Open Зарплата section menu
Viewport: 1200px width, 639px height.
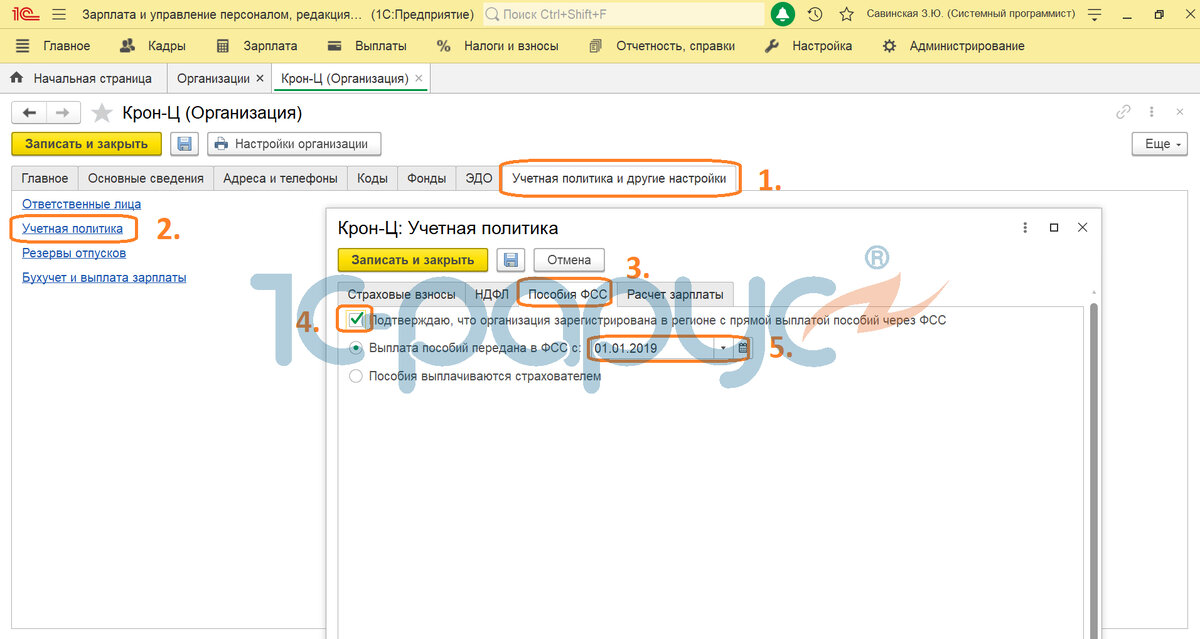(257, 46)
